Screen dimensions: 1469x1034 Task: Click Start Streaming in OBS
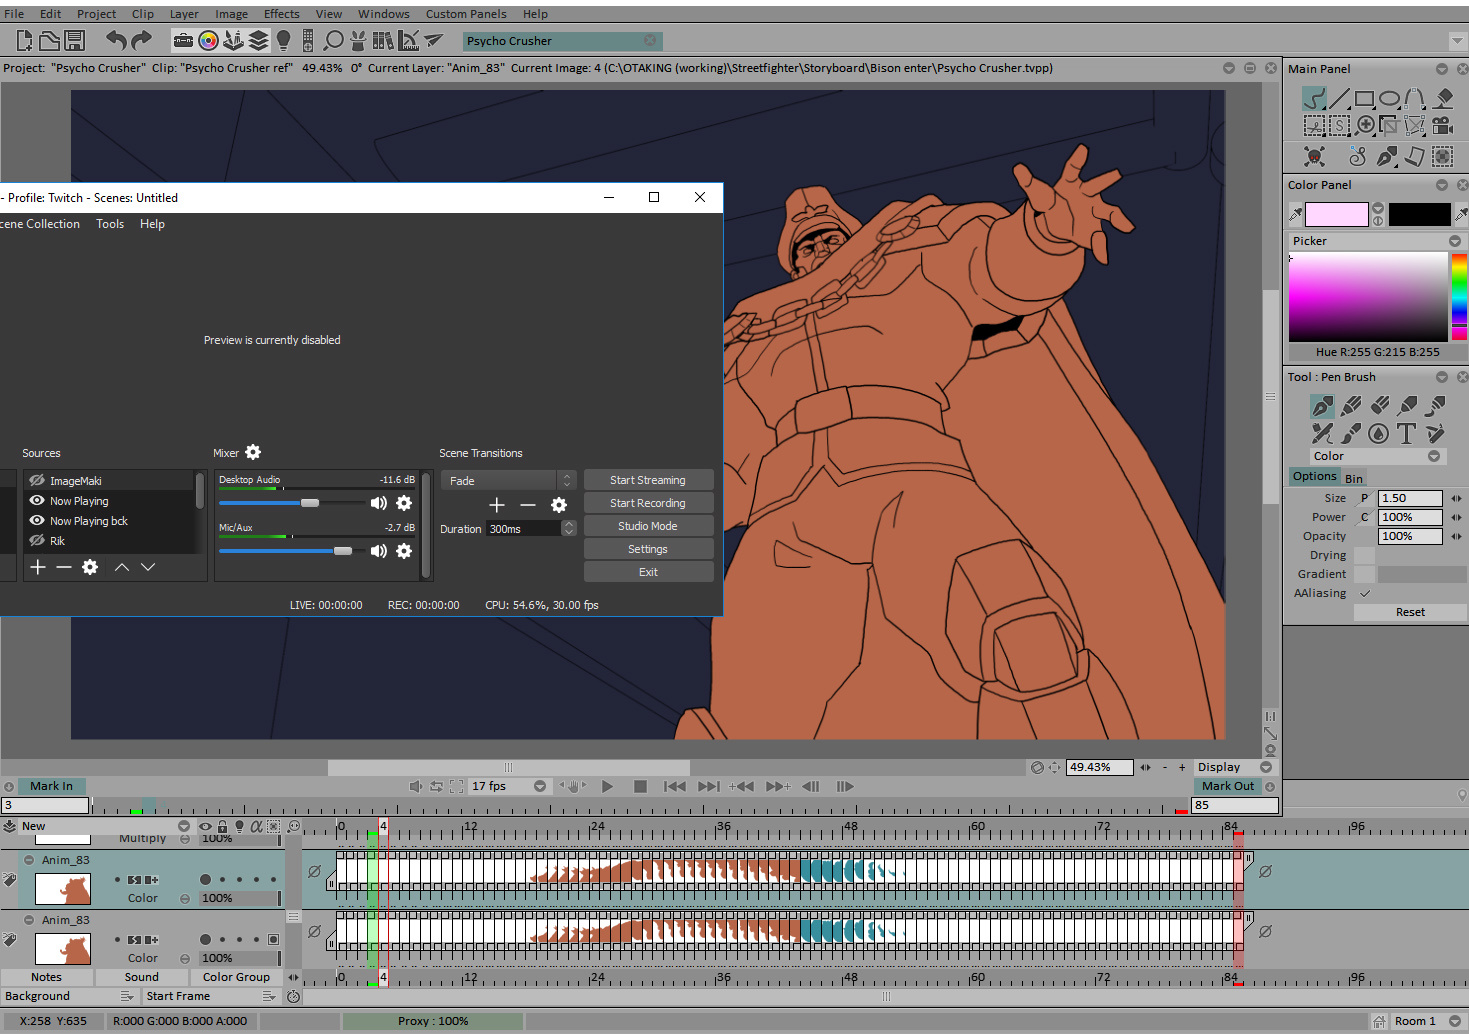click(x=648, y=480)
